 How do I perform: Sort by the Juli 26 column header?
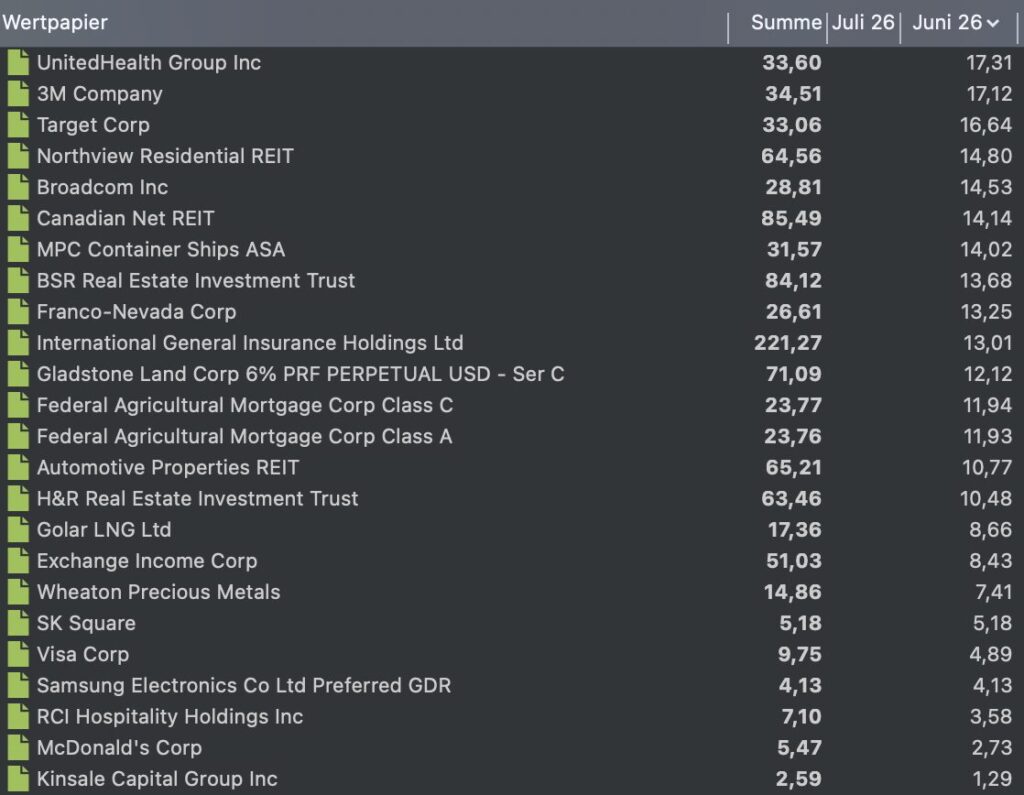tap(863, 23)
